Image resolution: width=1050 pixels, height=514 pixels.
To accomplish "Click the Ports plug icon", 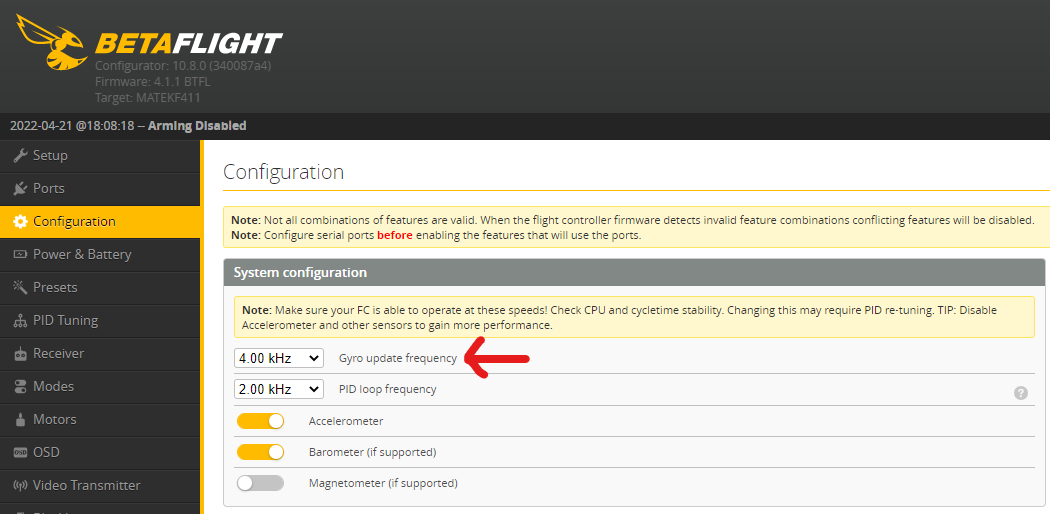I will tap(21, 189).
